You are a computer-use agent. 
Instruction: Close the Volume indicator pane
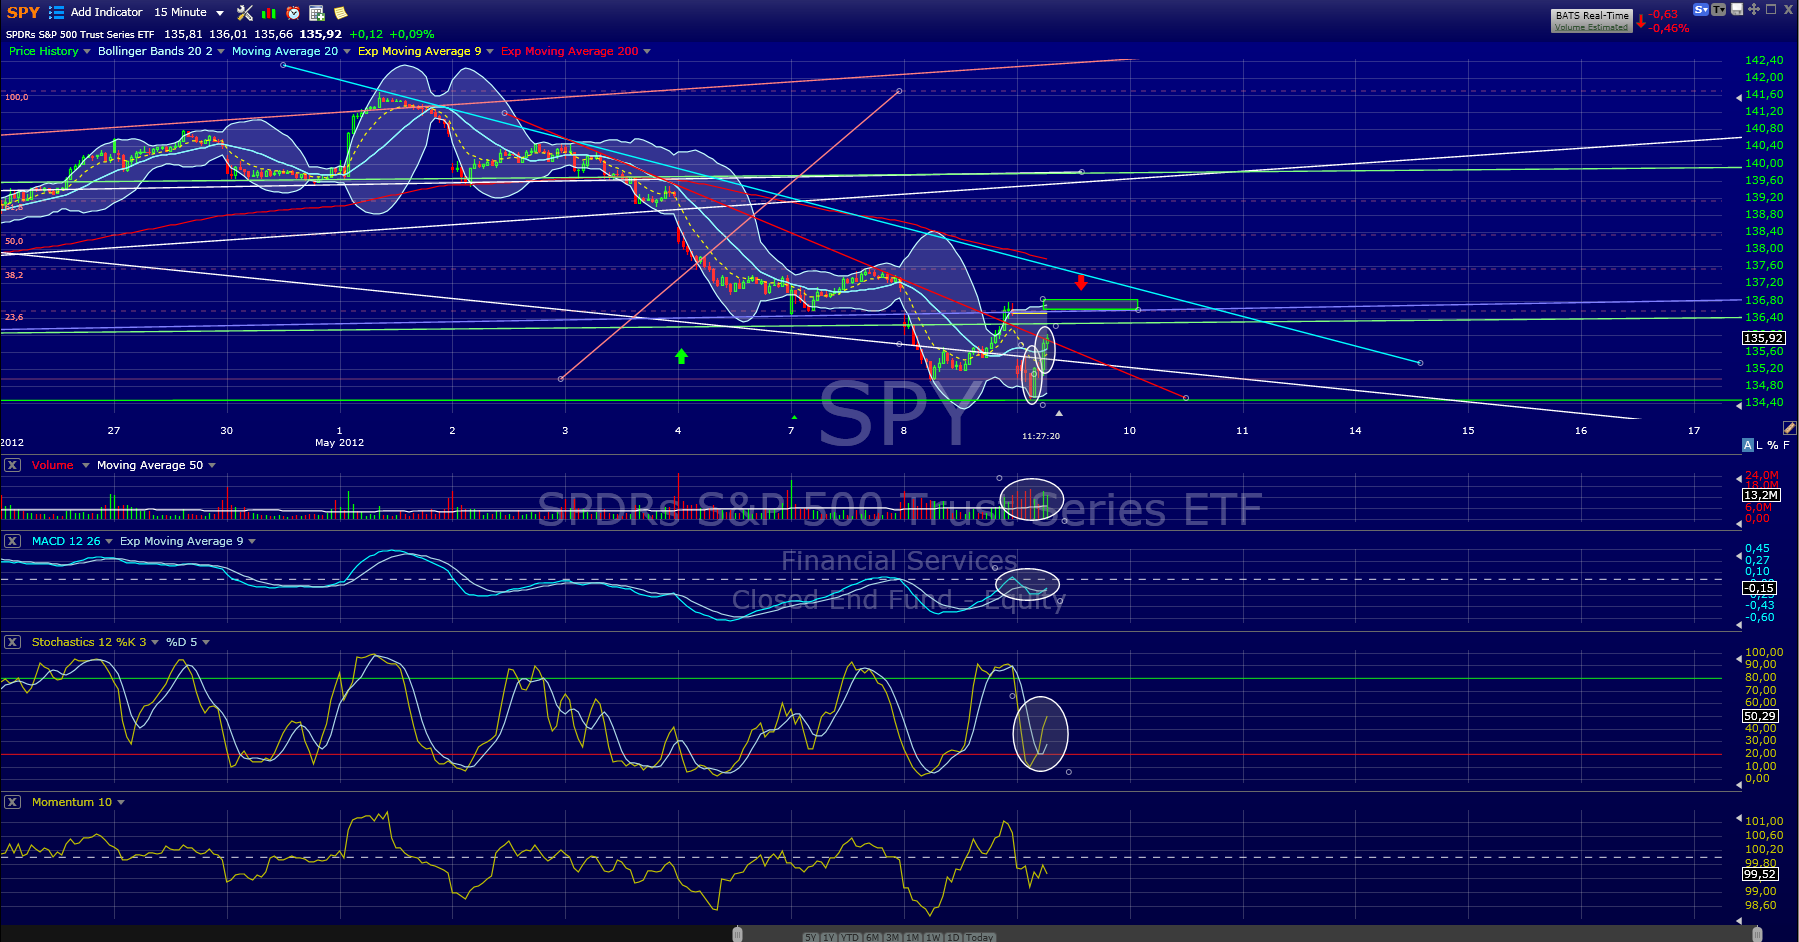[x=12, y=465]
